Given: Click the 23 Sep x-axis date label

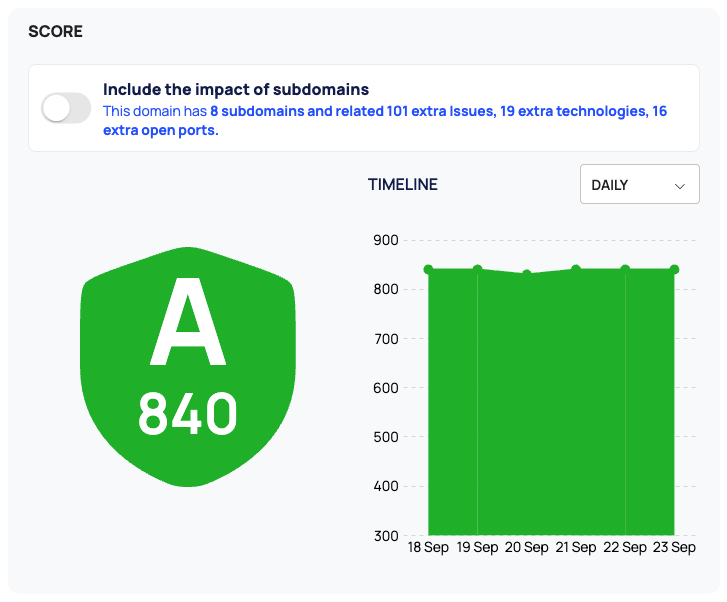Looking at the screenshot, I should [x=674, y=547].
